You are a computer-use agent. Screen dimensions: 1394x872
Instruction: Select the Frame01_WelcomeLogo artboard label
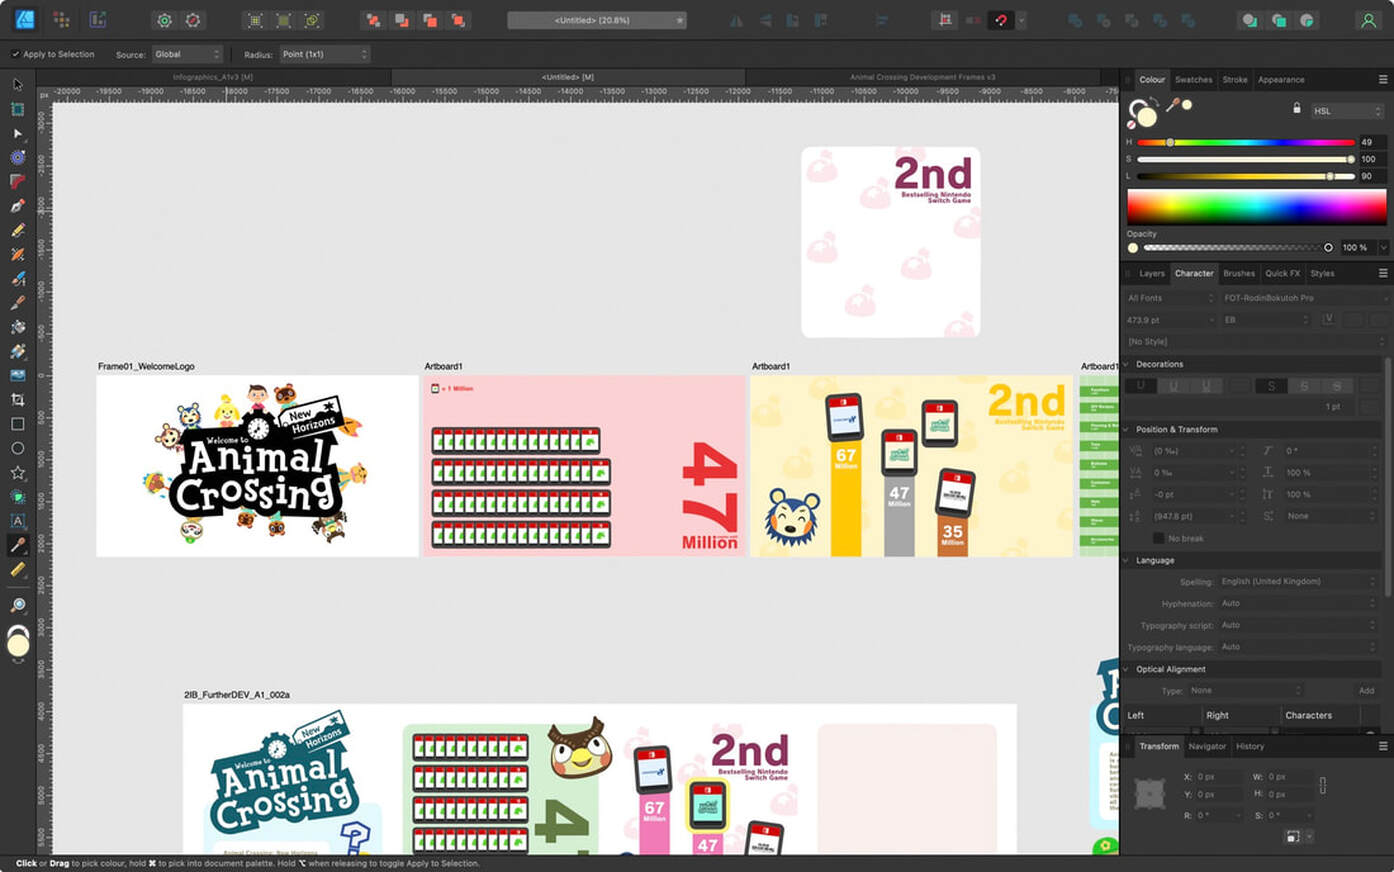(x=146, y=366)
